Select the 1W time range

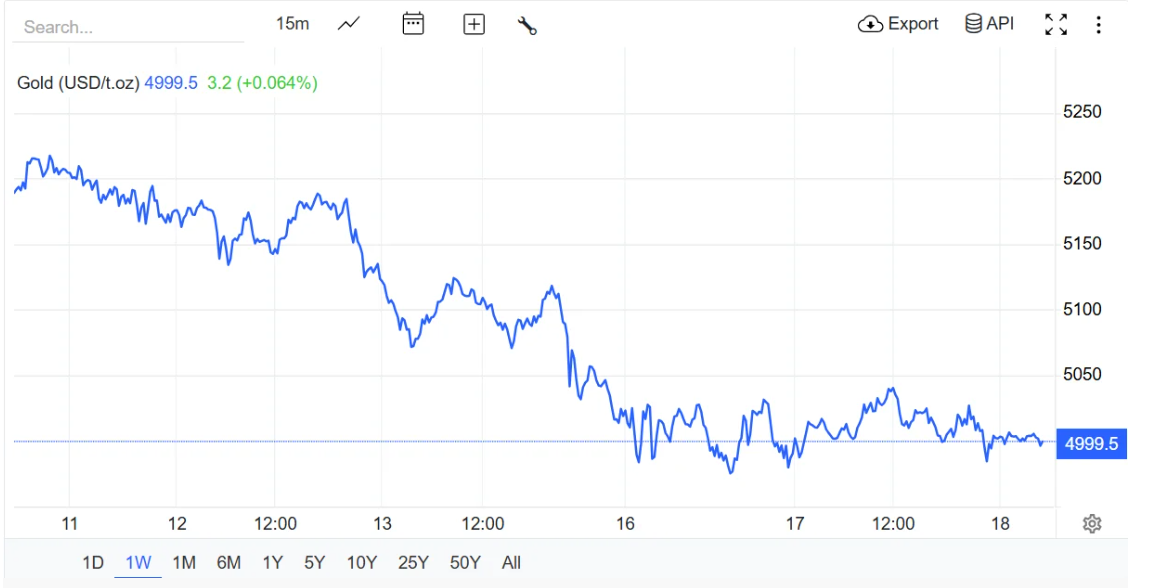click(x=138, y=563)
